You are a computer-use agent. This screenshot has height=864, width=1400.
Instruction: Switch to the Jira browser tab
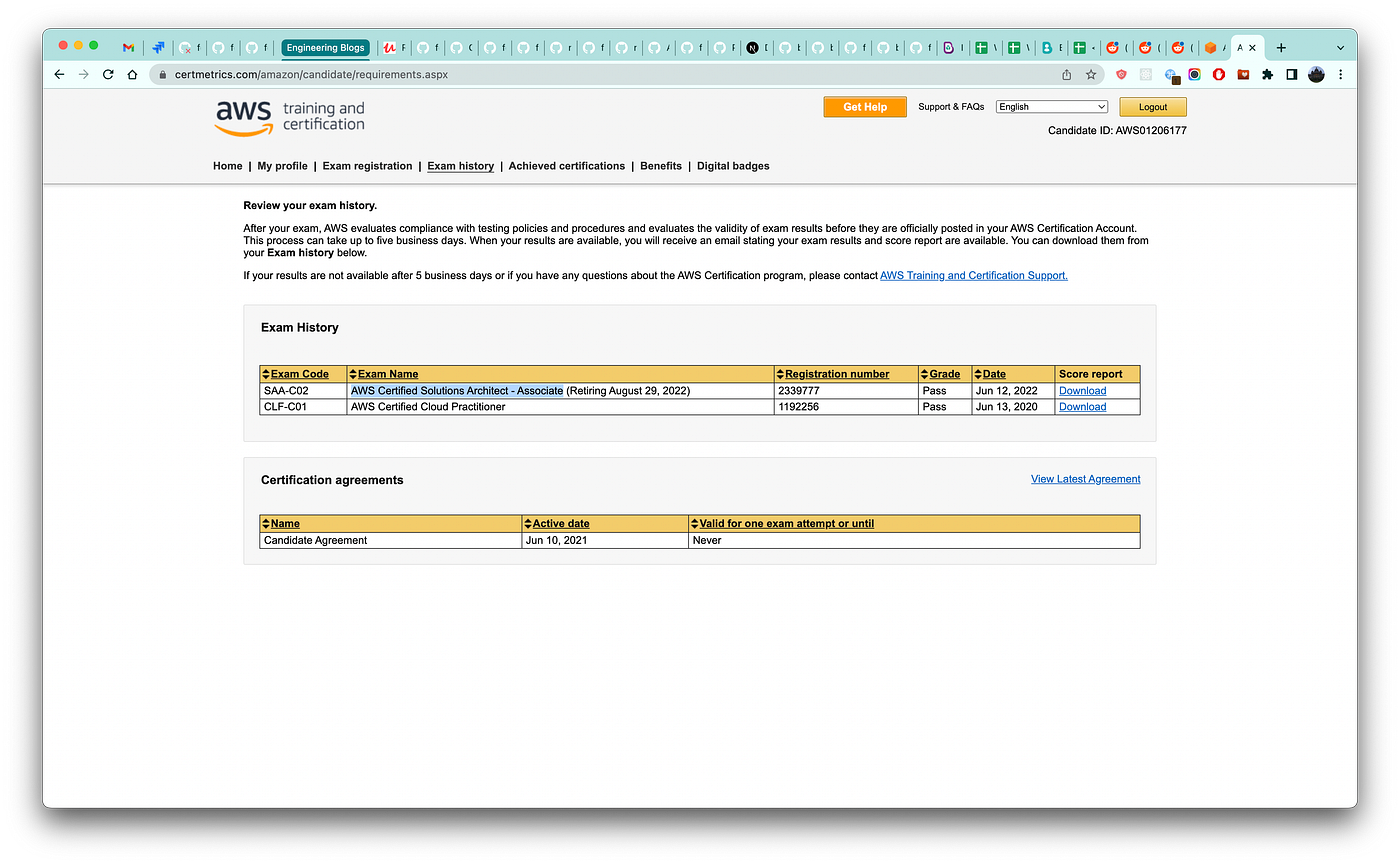pos(158,47)
